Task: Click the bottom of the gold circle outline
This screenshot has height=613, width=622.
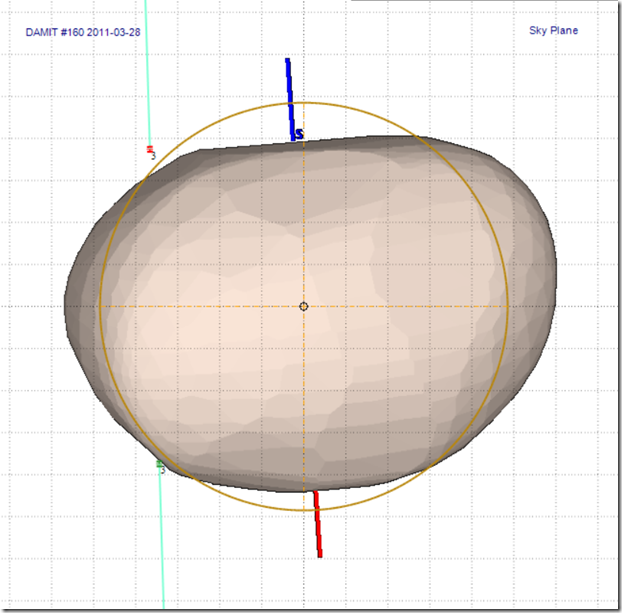Action: 304,511
